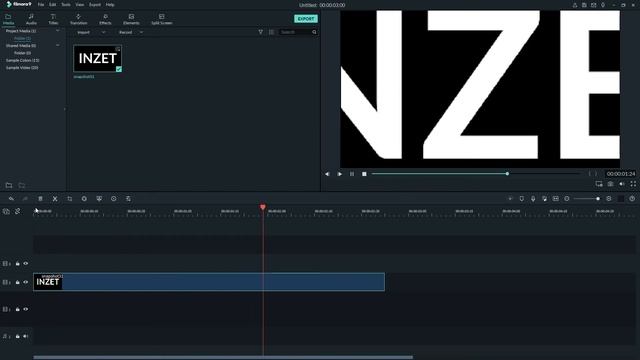Click the timeline zoom out minus icon
This screenshot has width=640, height=360.
(567, 199)
